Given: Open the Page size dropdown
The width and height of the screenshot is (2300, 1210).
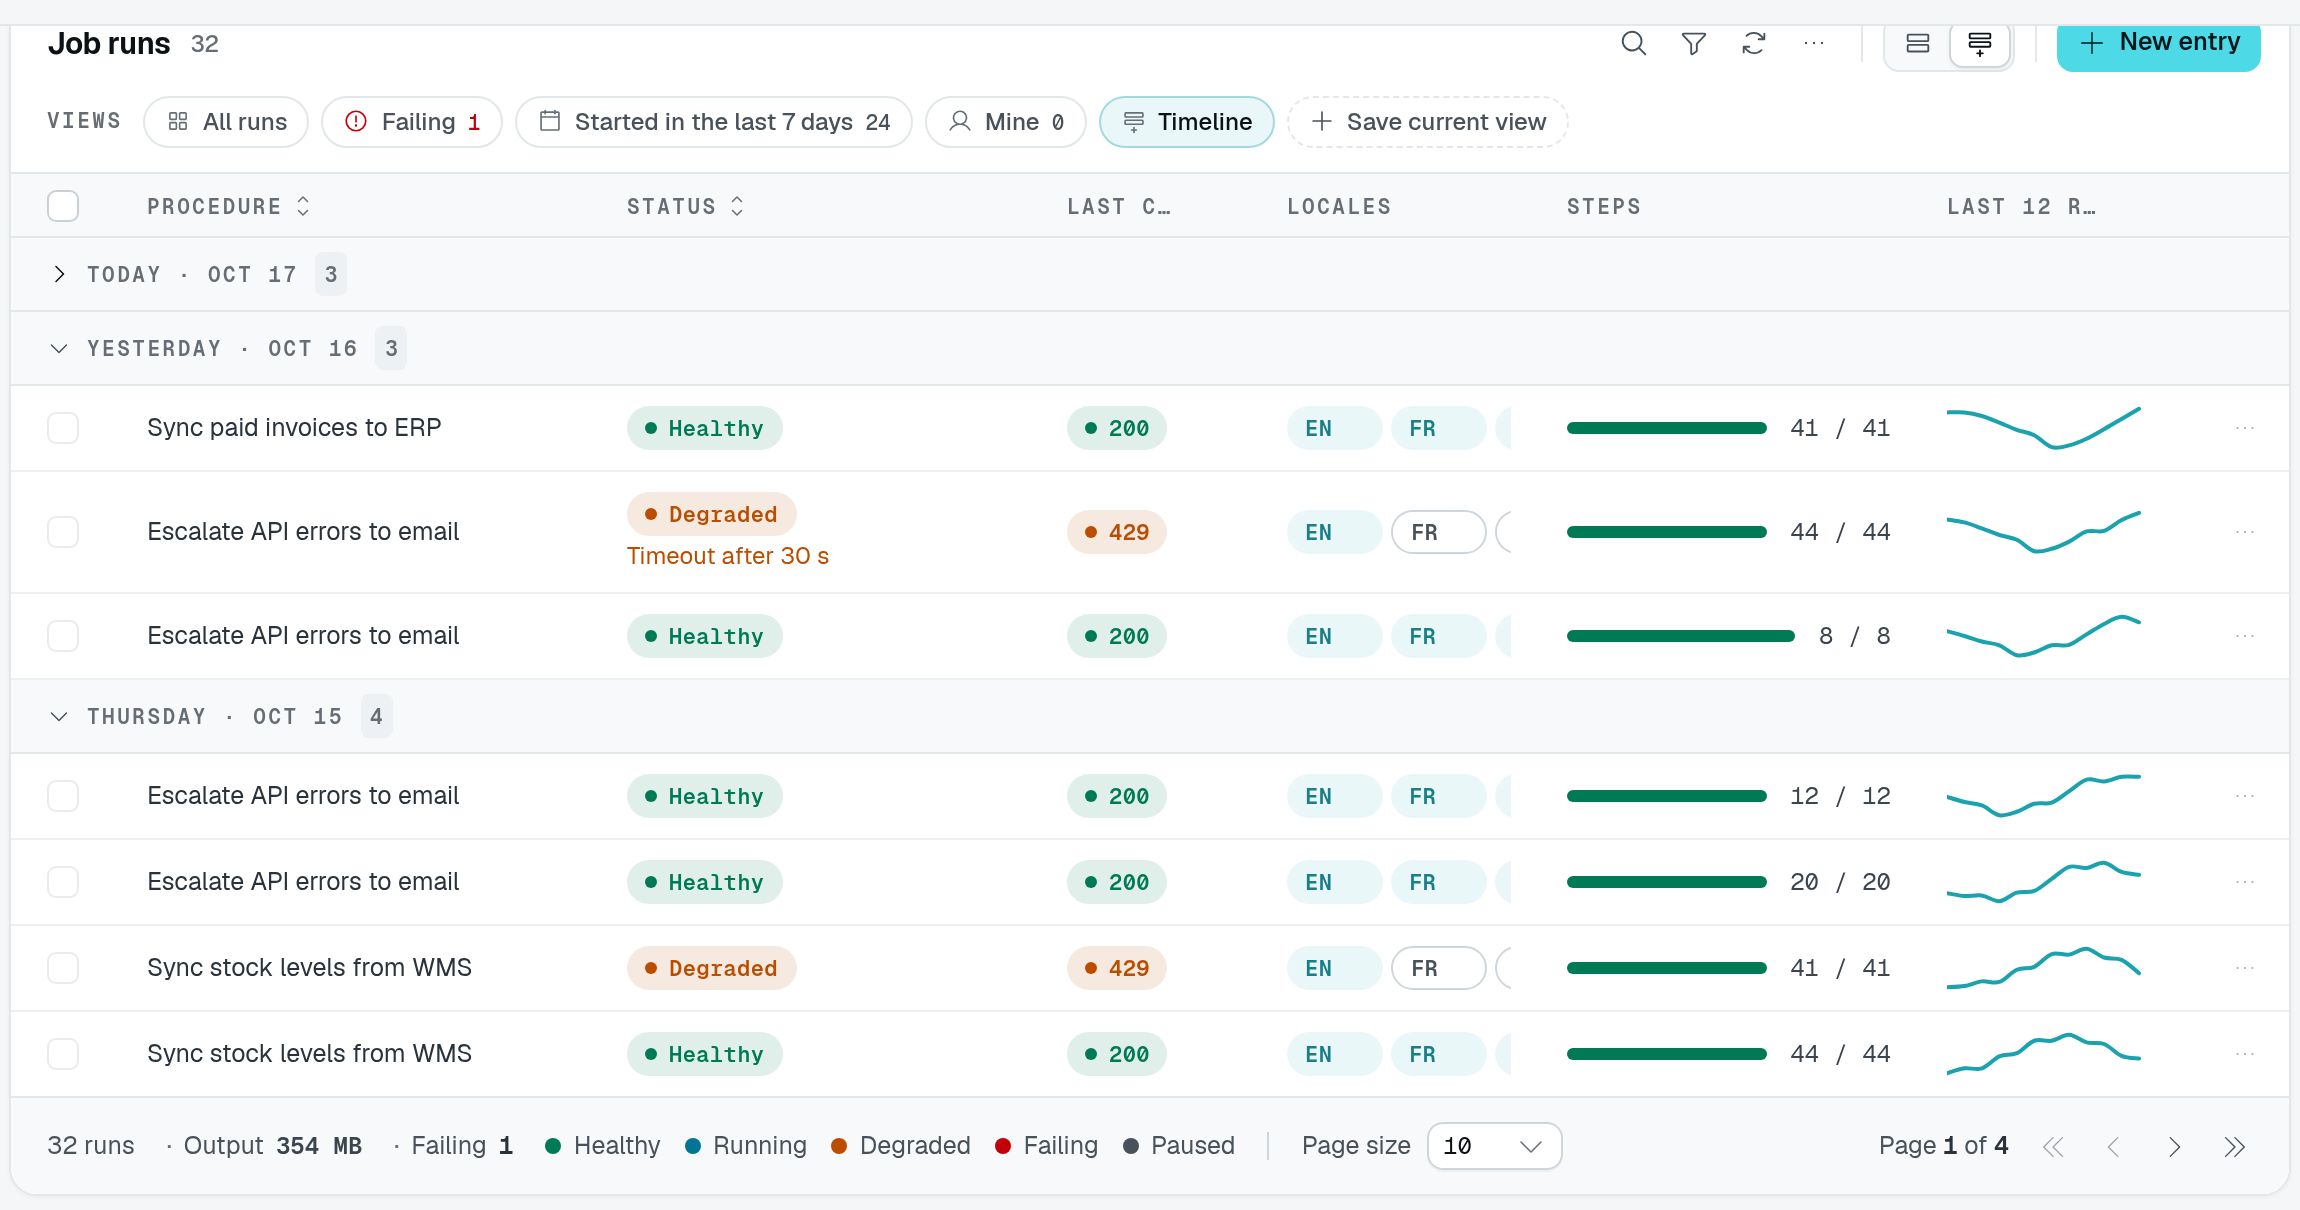Looking at the screenshot, I should (x=1494, y=1146).
